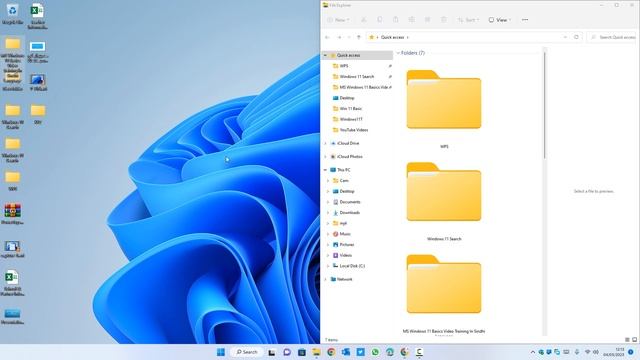
Task: Switch to Details view in the status bar
Action: tap(627, 340)
